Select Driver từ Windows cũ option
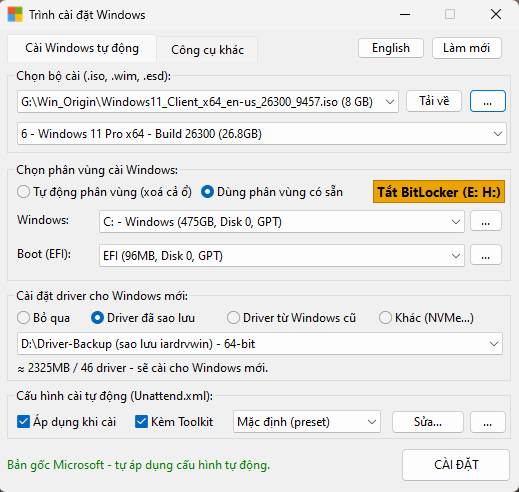 (x=291, y=318)
